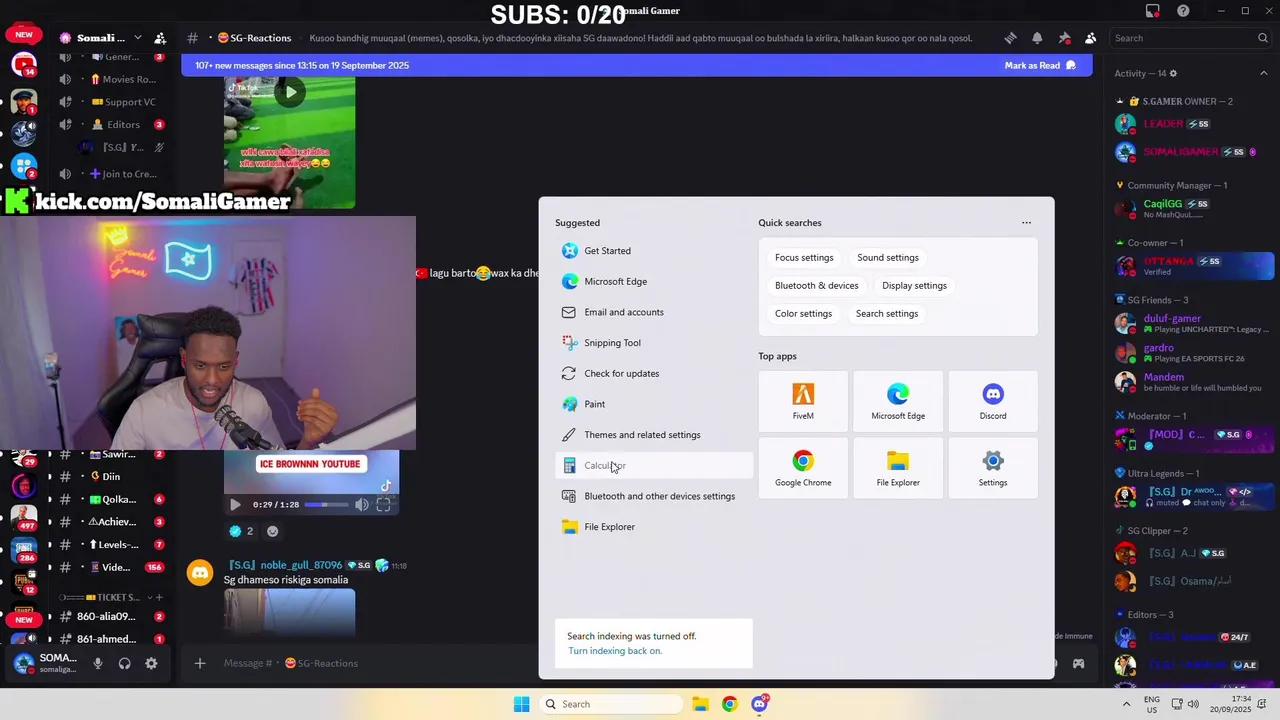Screen dimensions: 1280x720
Task: Mute the Discord microphone
Action: click(x=98, y=663)
